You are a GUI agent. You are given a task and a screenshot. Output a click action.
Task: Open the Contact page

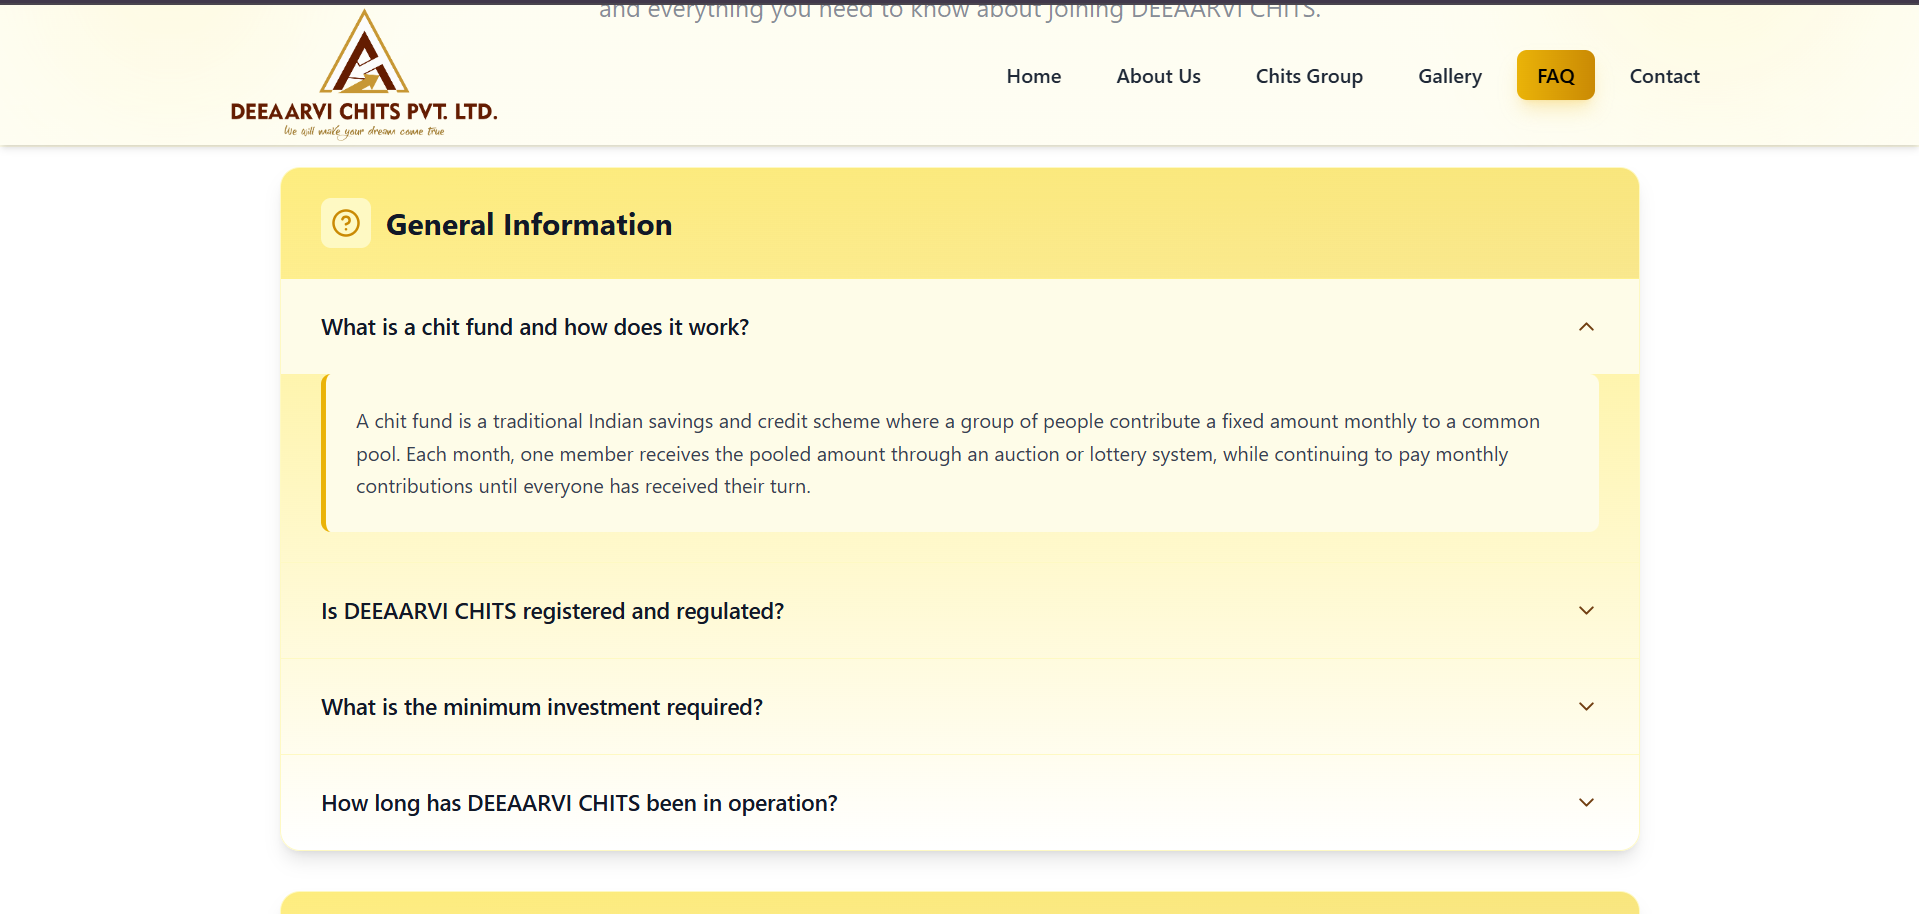pyautogui.click(x=1664, y=76)
